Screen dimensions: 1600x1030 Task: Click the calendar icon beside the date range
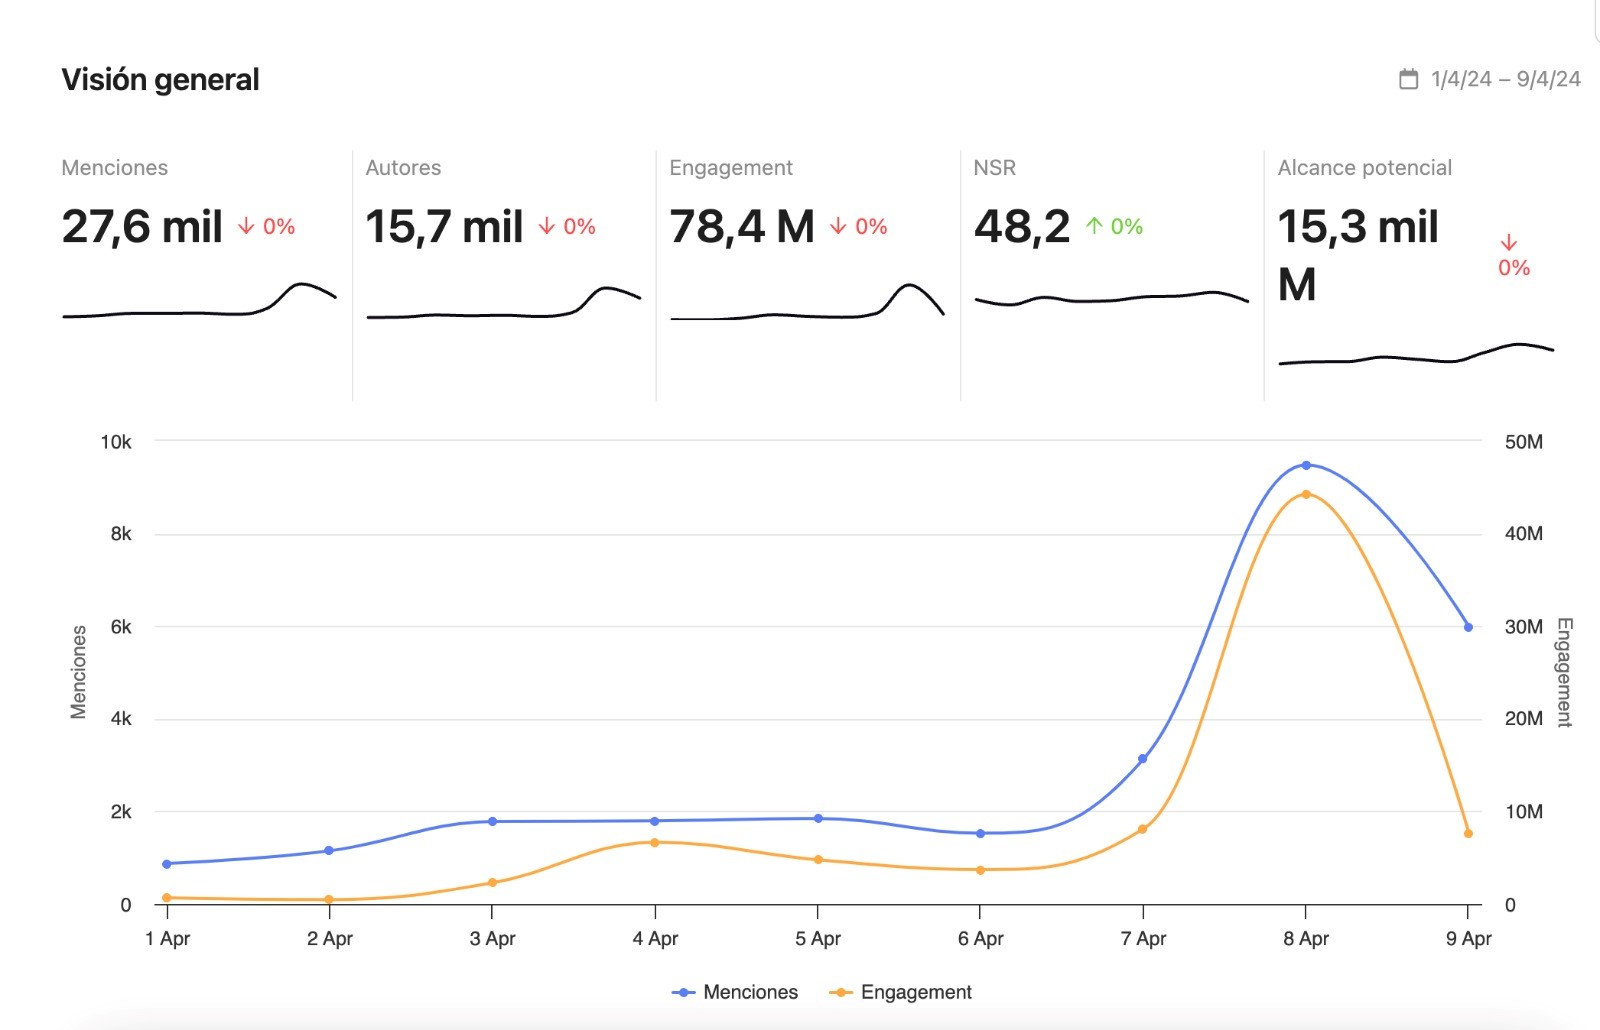[x=1408, y=79]
